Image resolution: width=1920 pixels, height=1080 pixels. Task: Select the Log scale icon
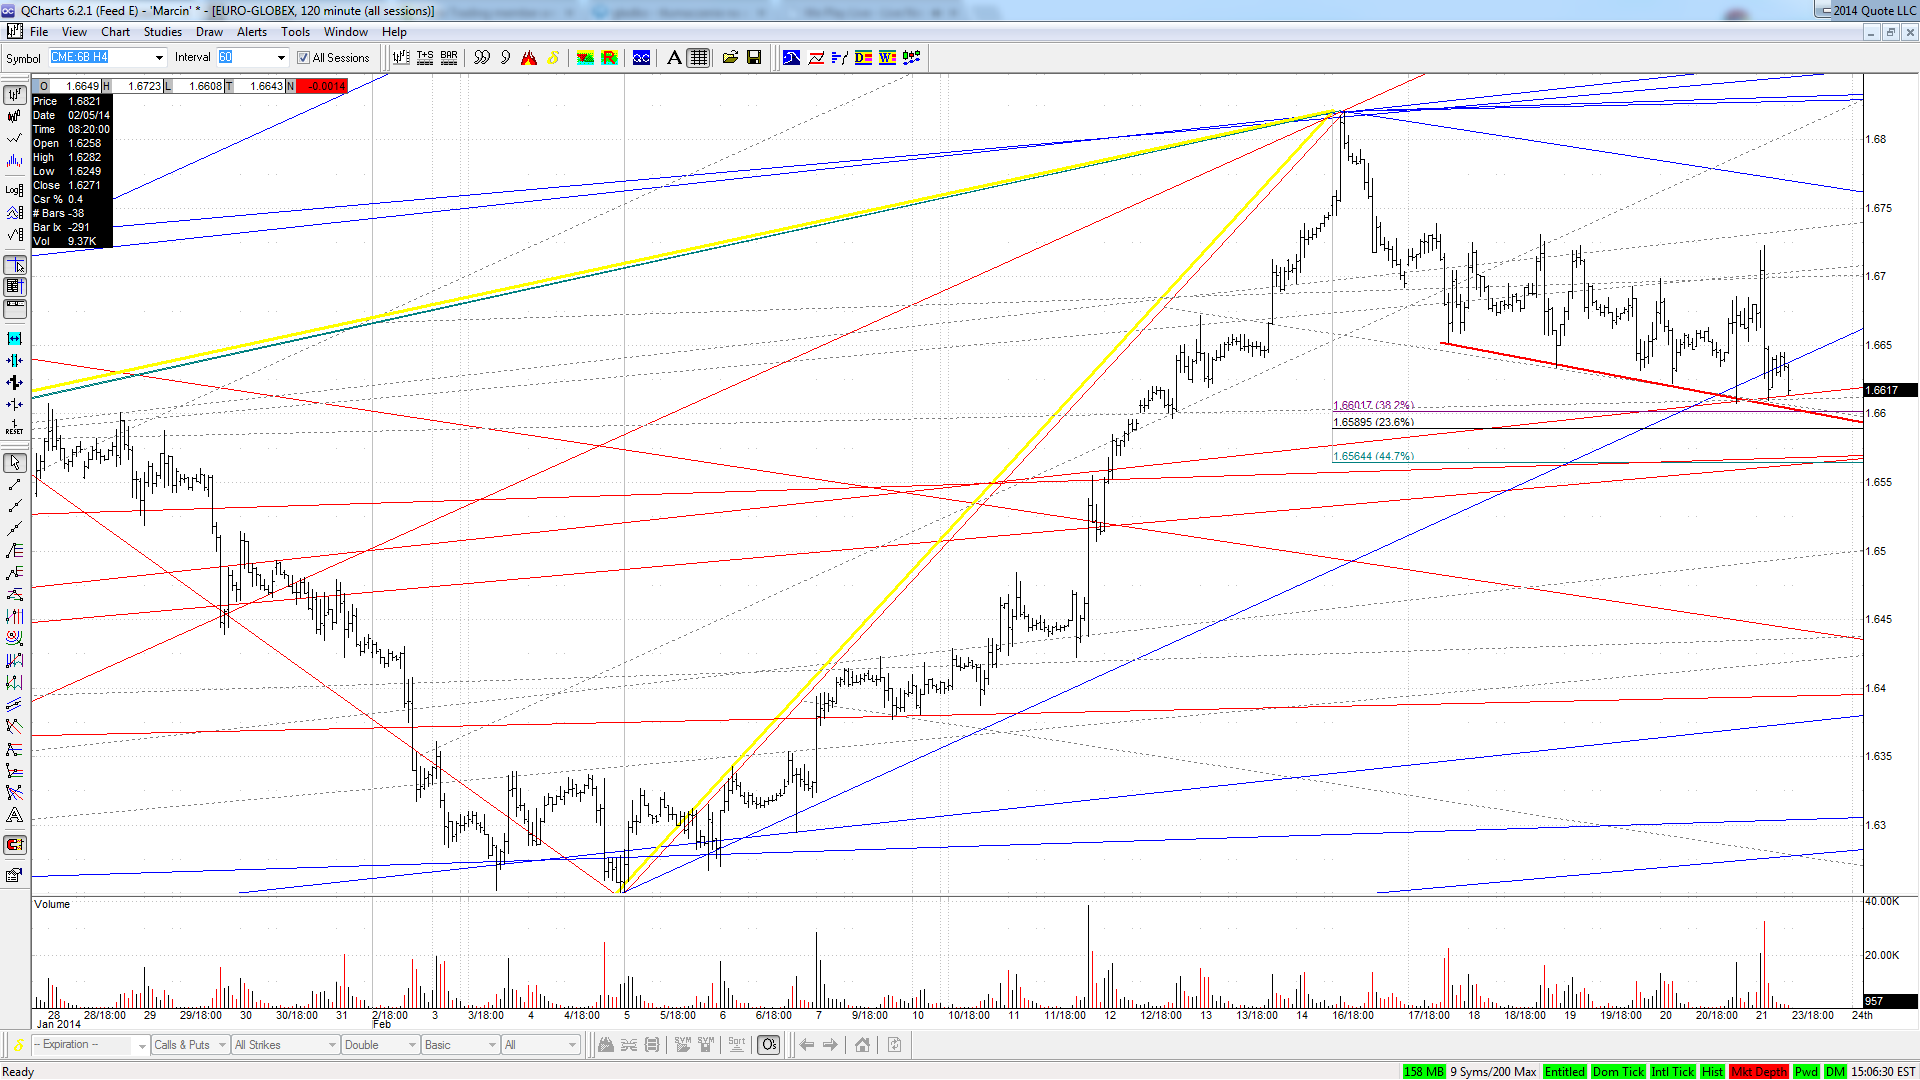tap(15, 189)
